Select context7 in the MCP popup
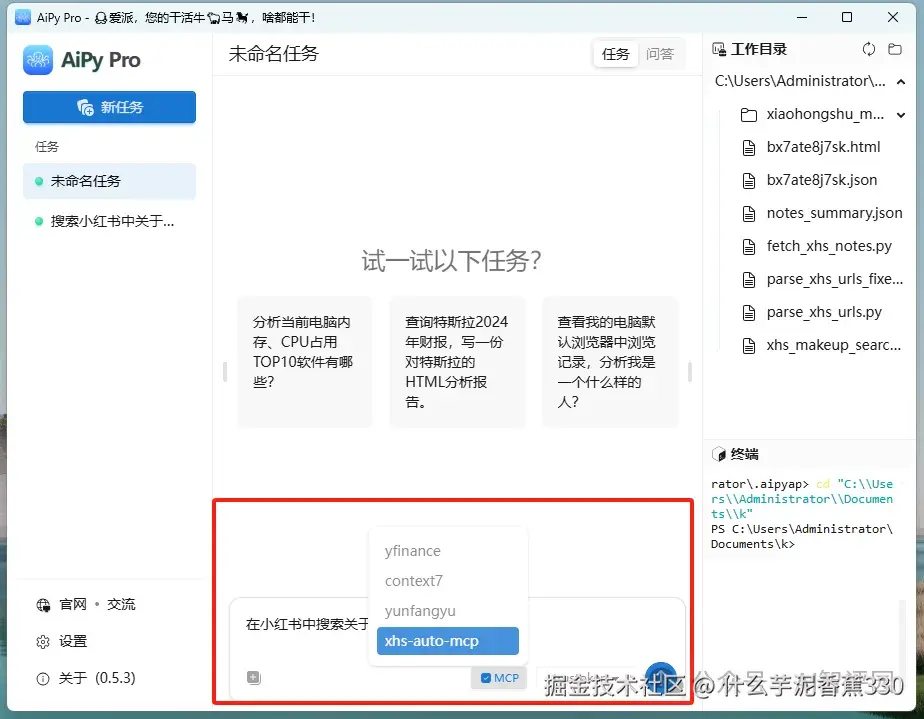Viewport: 924px width, 719px height. pyautogui.click(x=414, y=581)
